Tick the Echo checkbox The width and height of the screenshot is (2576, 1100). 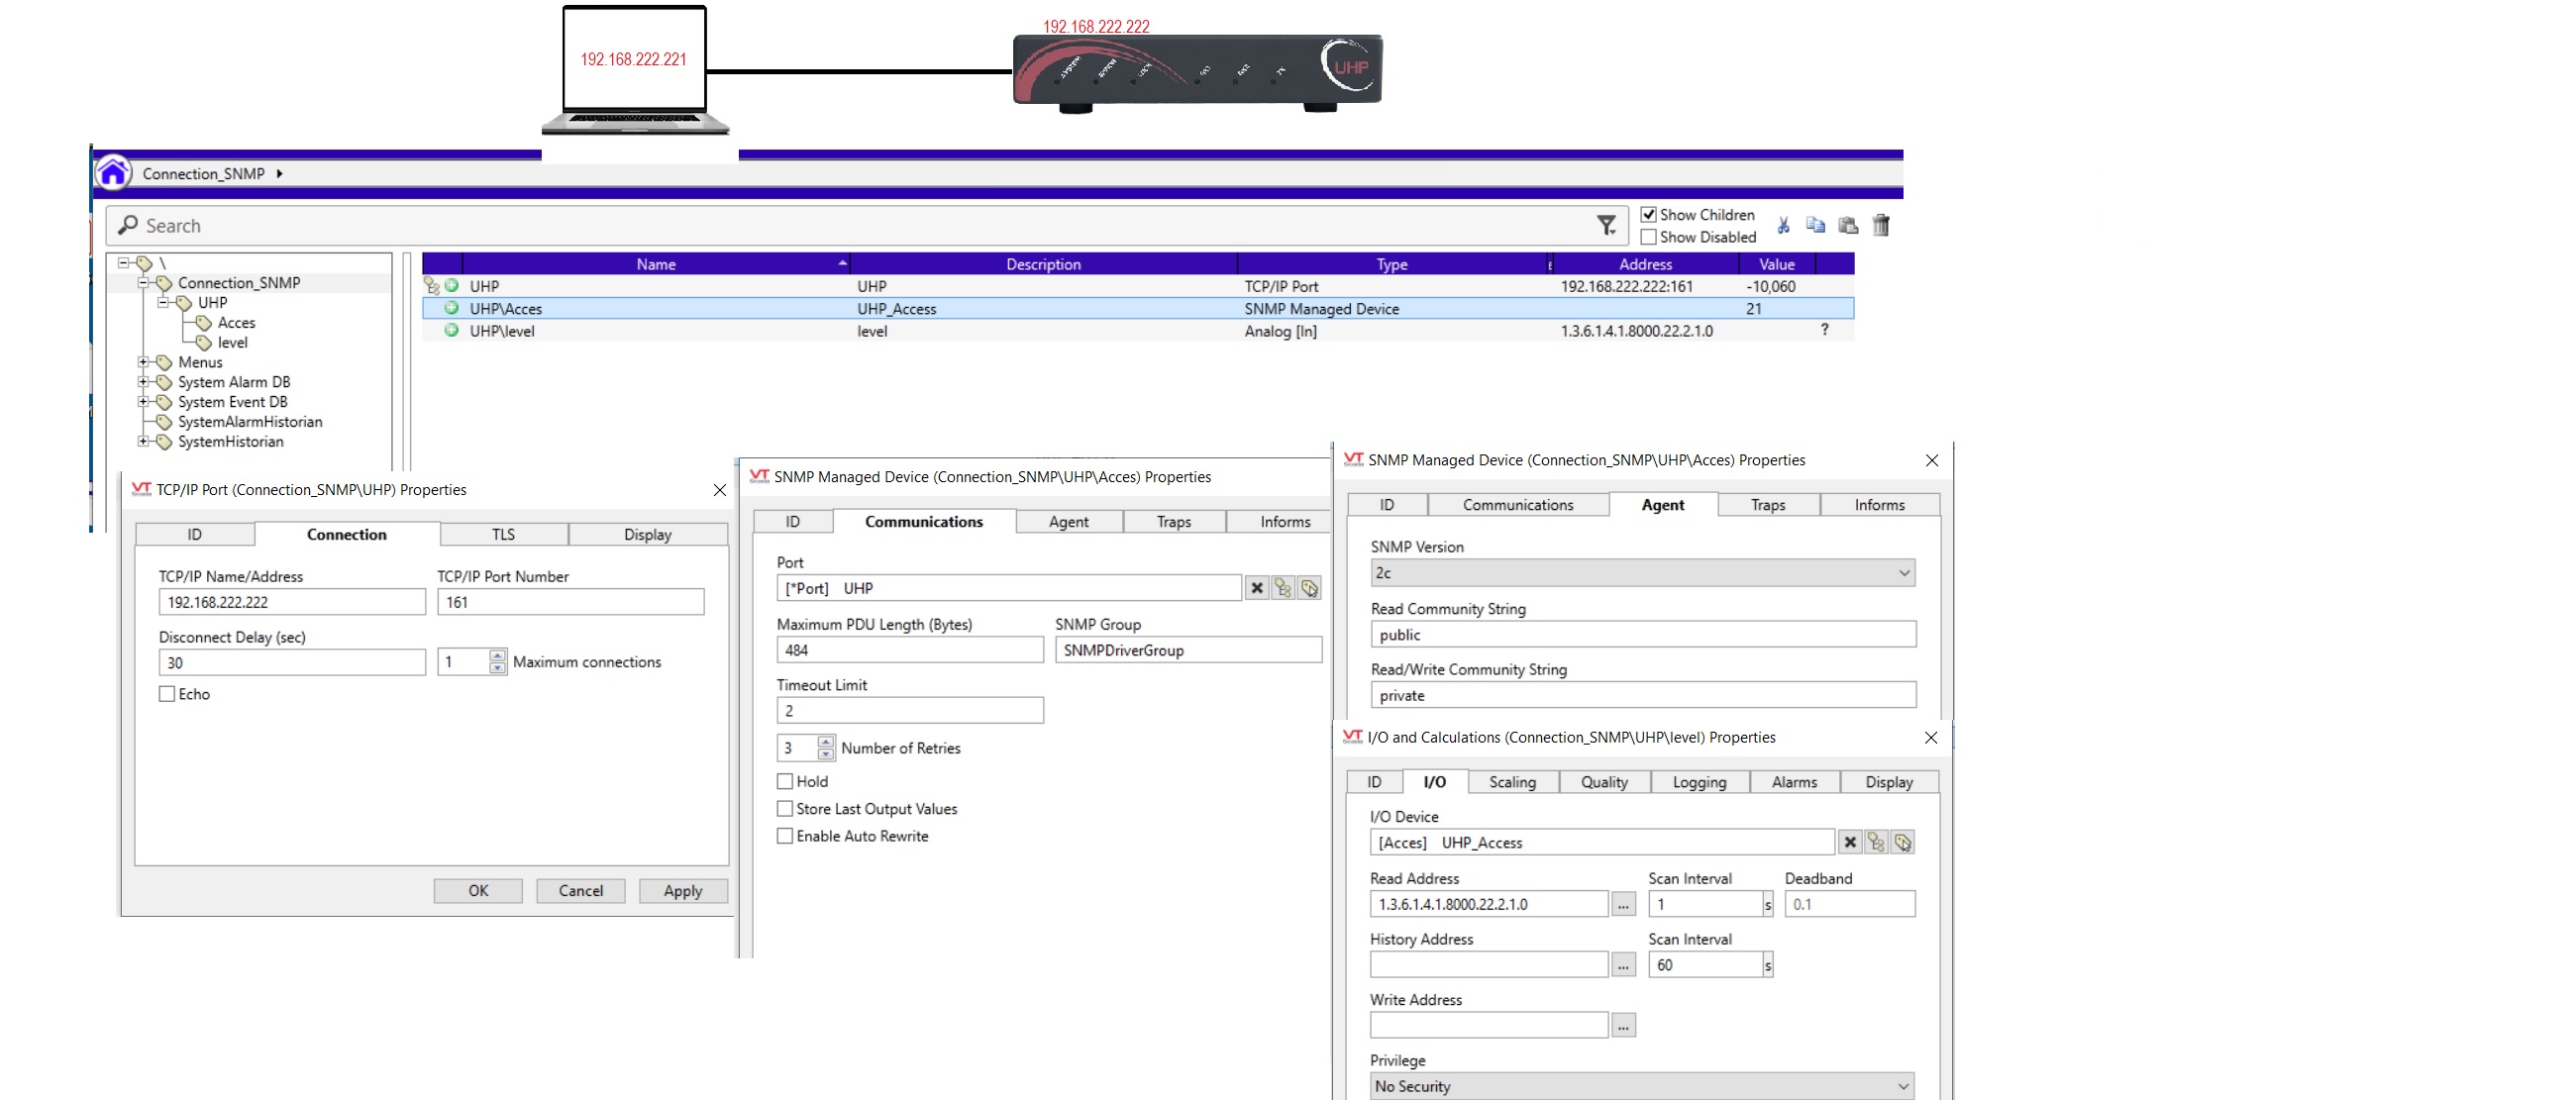point(167,694)
